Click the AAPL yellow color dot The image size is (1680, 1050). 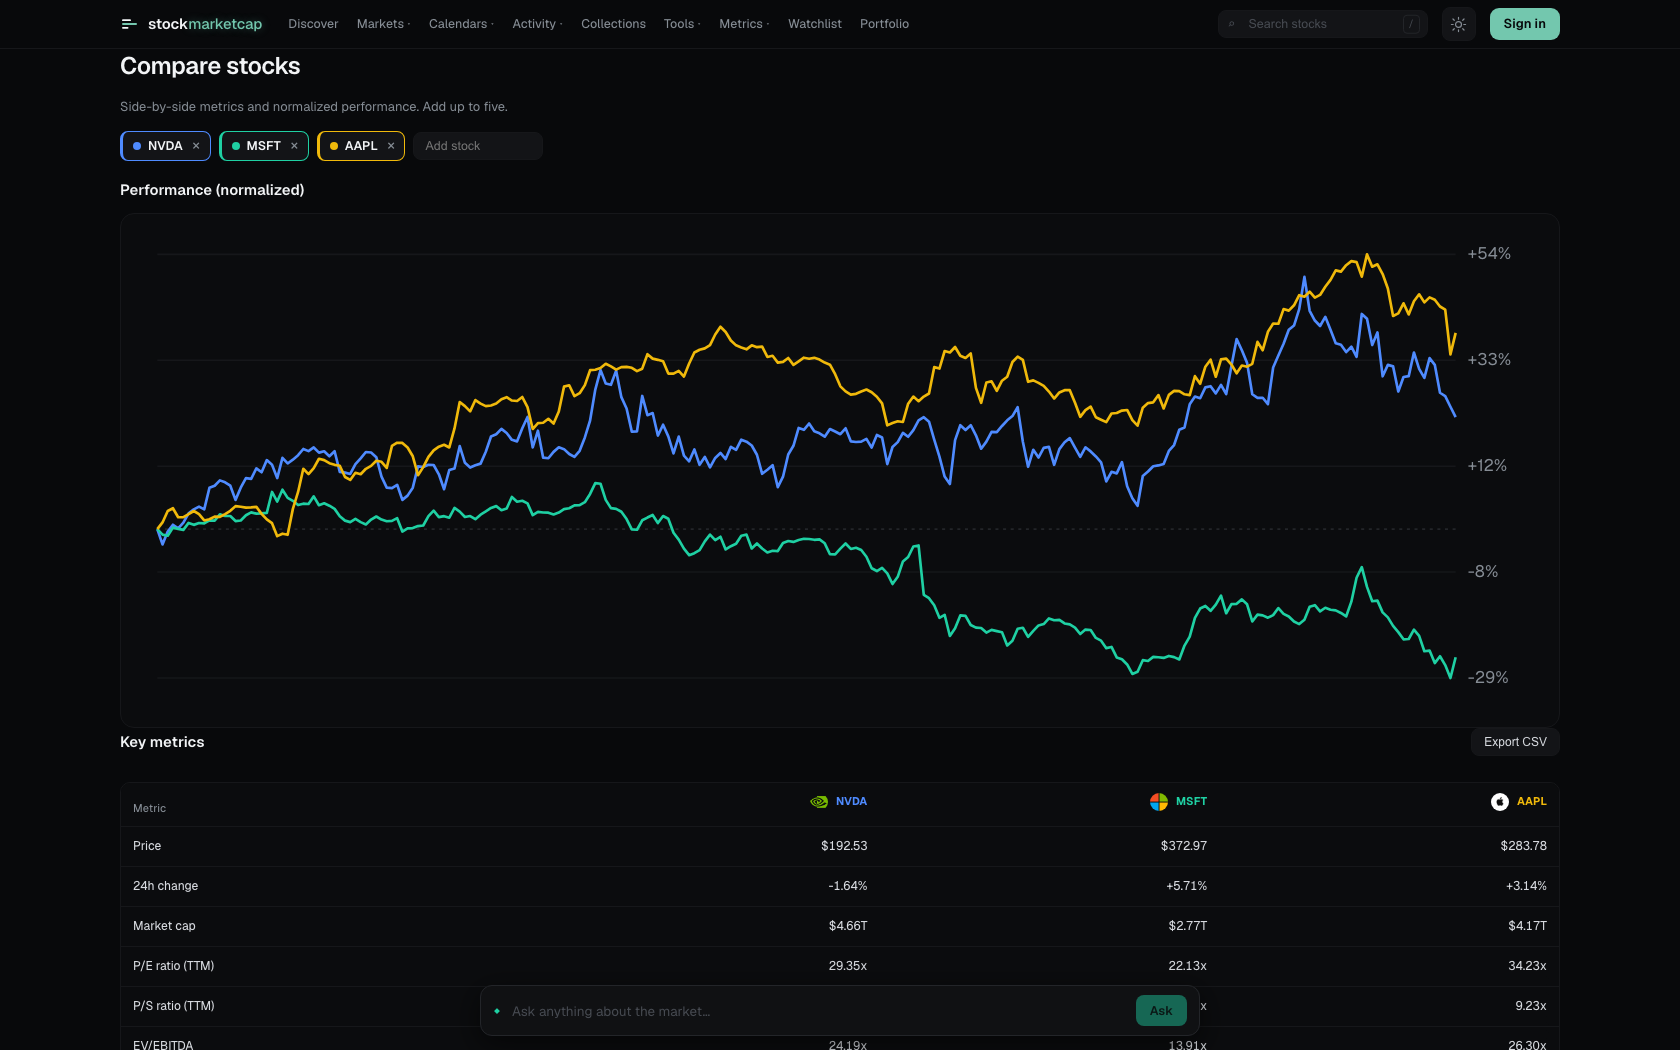tap(334, 146)
